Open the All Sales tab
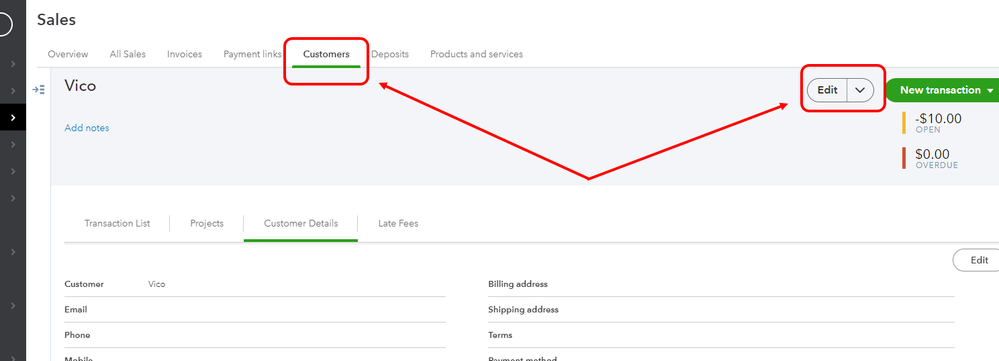This screenshot has width=999, height=361. pyautogui.click(x=127, y=54)
